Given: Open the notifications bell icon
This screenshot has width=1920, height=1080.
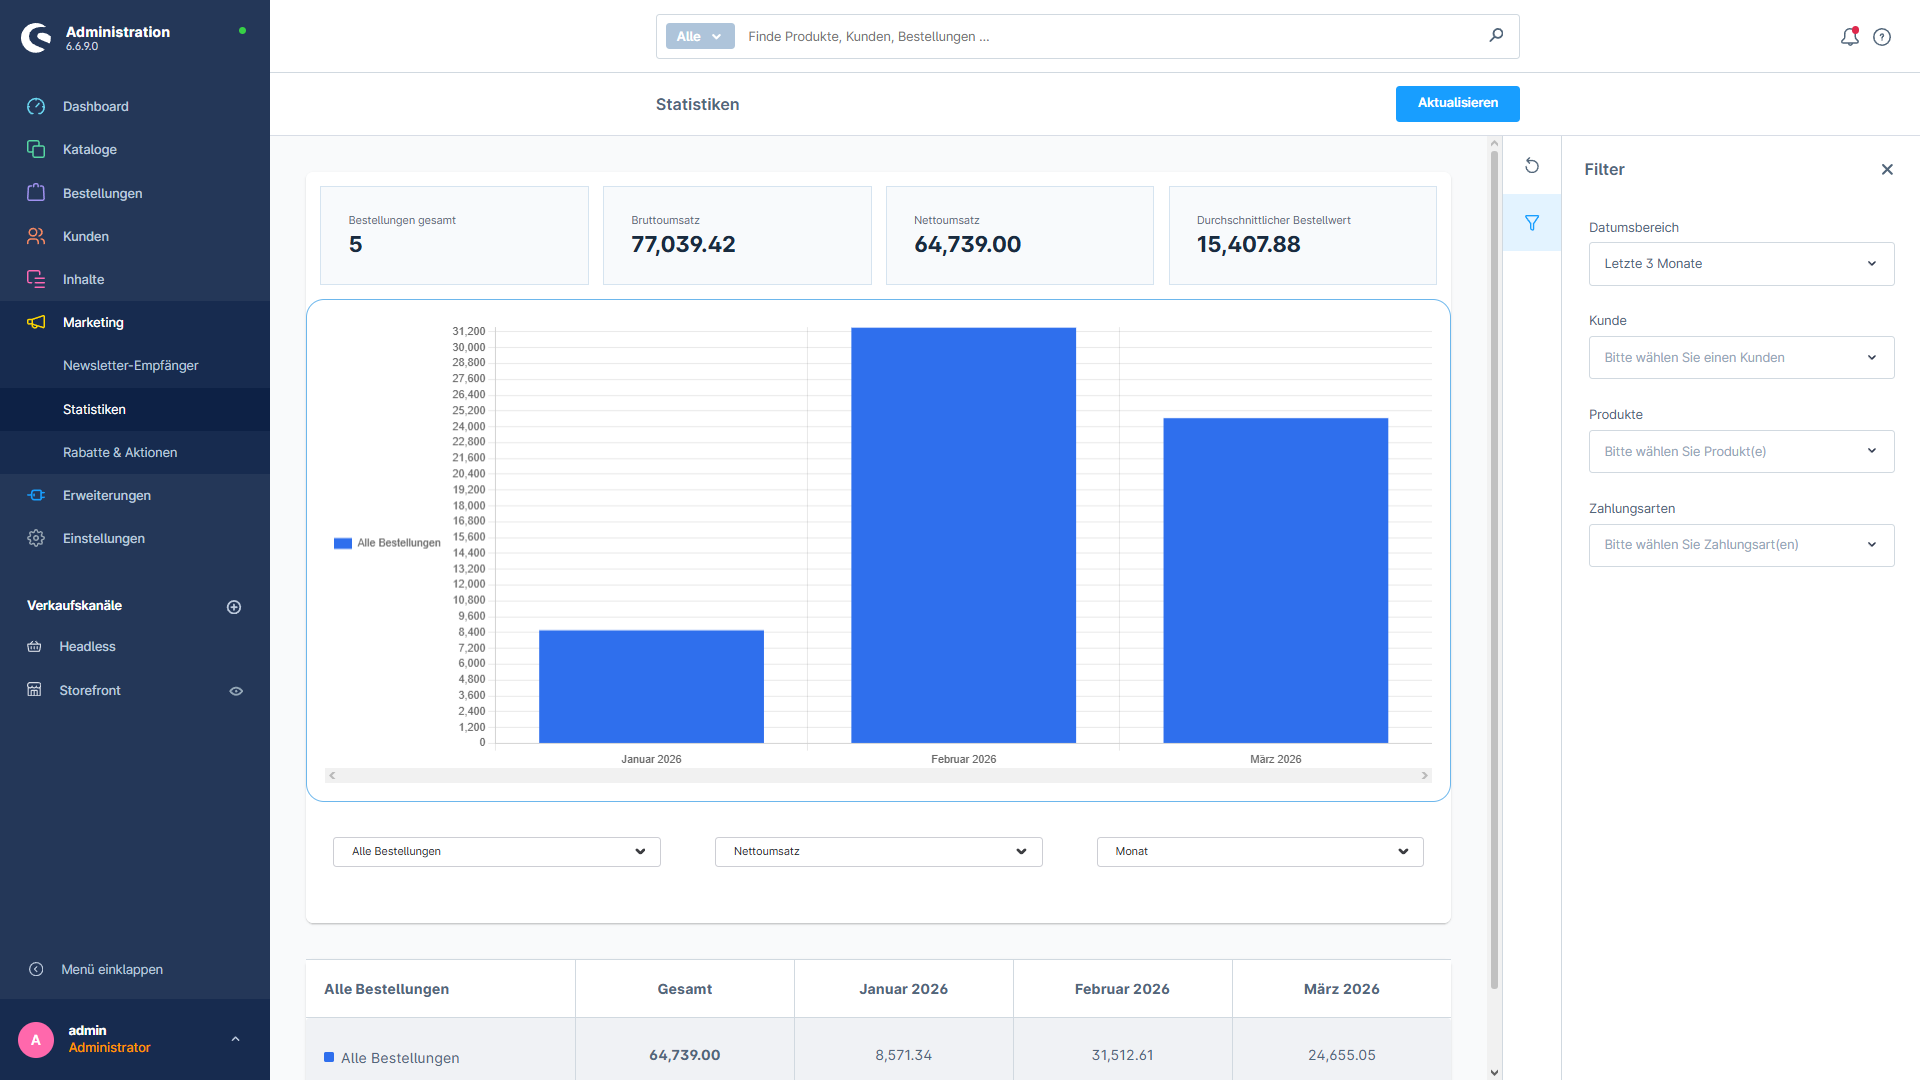Looking at the screenshot, I should coord(1849,37).
